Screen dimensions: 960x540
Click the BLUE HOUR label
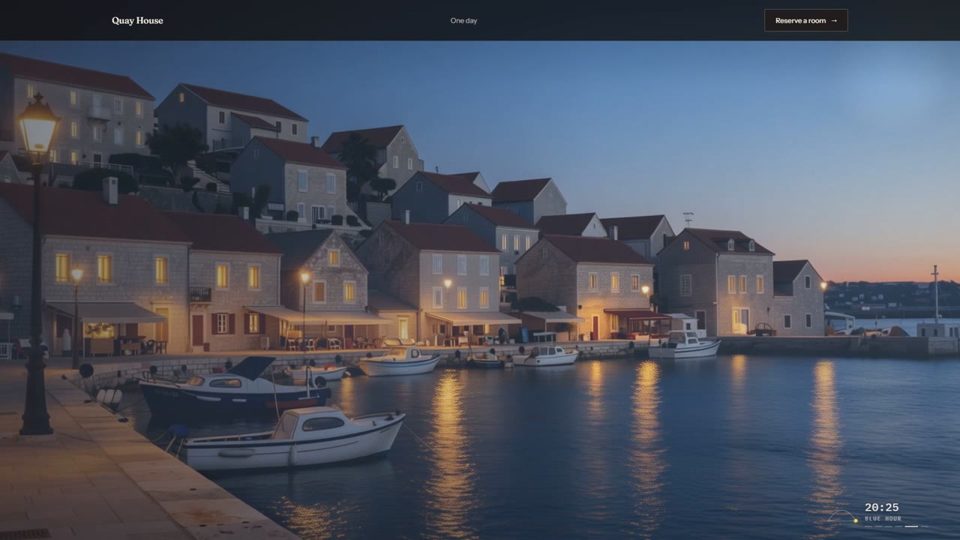coord(883,519)
